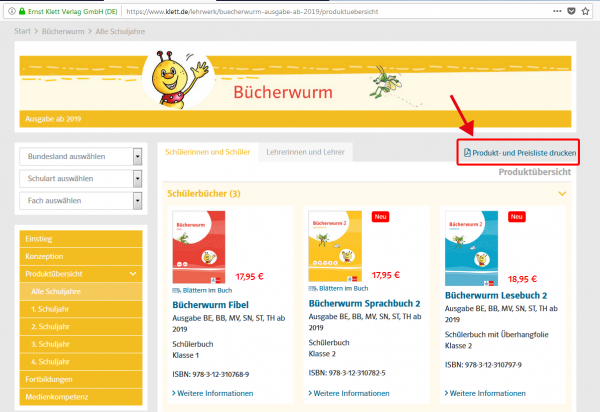Collapse the Produktübersicht sidebar chevron

(133, 274)
